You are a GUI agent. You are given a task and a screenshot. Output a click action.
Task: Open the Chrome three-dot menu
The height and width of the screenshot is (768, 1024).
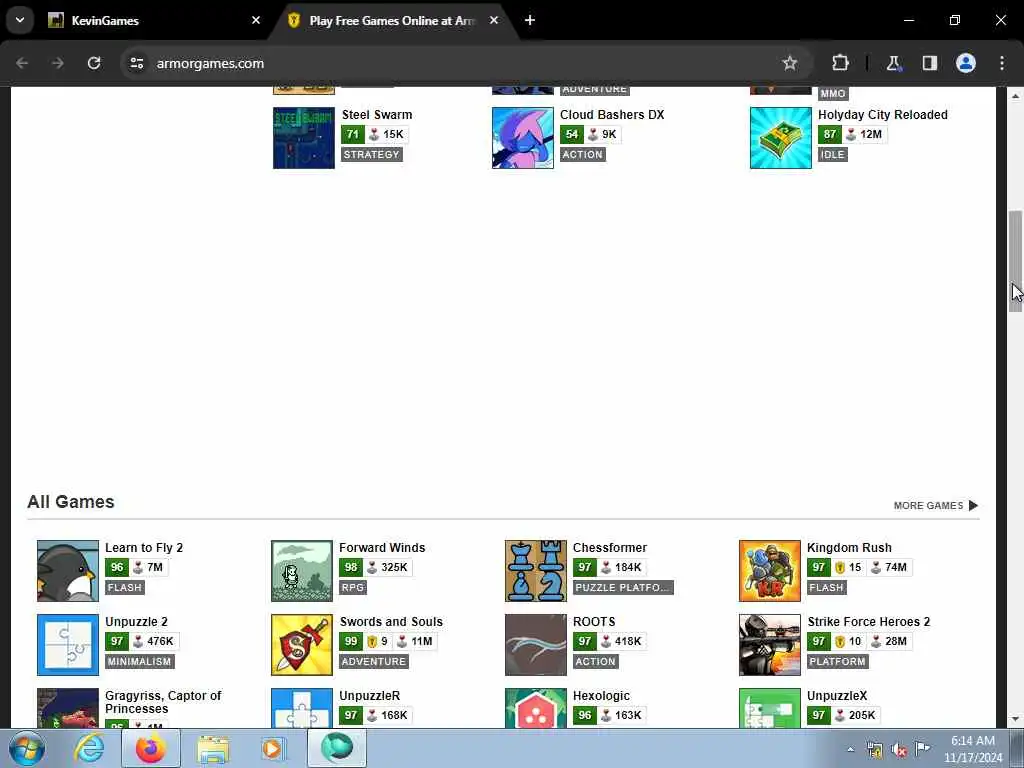pos(1002,63)
